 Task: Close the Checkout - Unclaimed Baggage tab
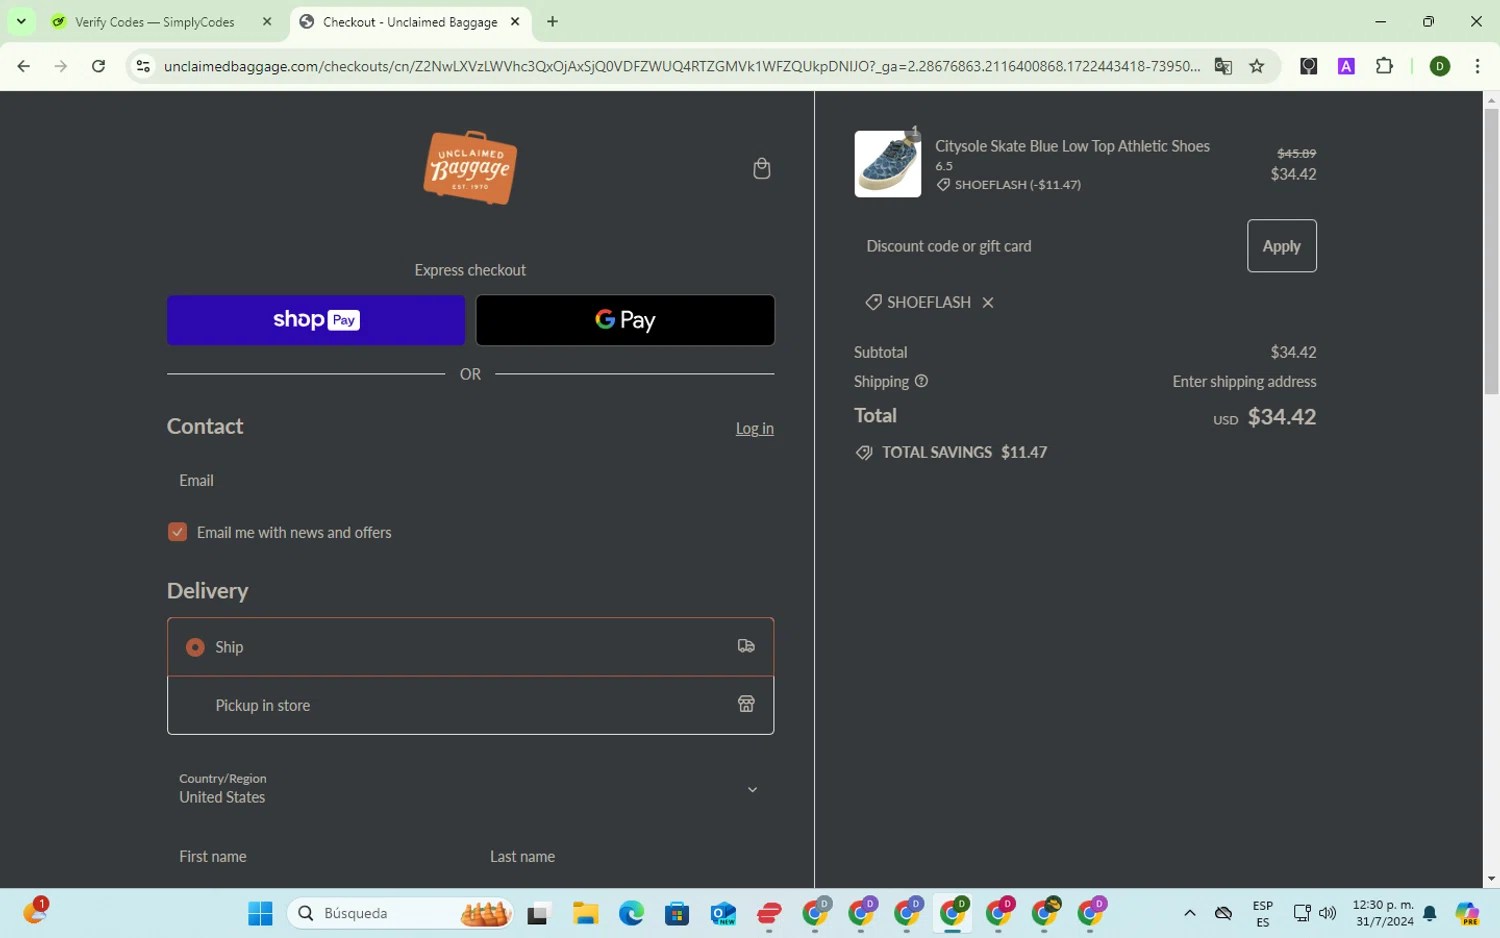tap(515, 21)
